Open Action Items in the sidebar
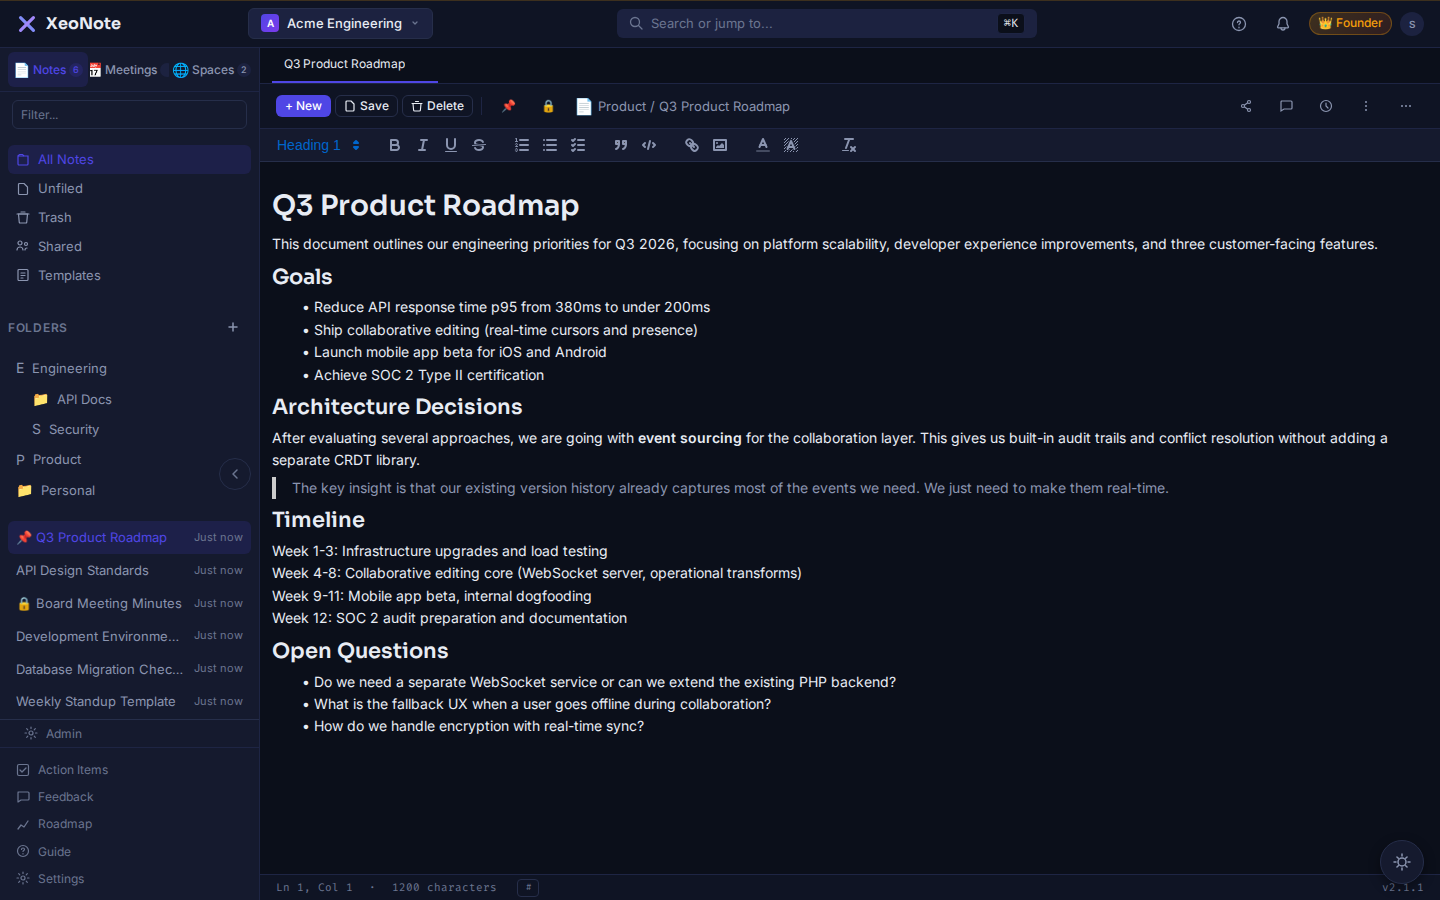 point(130,770)
